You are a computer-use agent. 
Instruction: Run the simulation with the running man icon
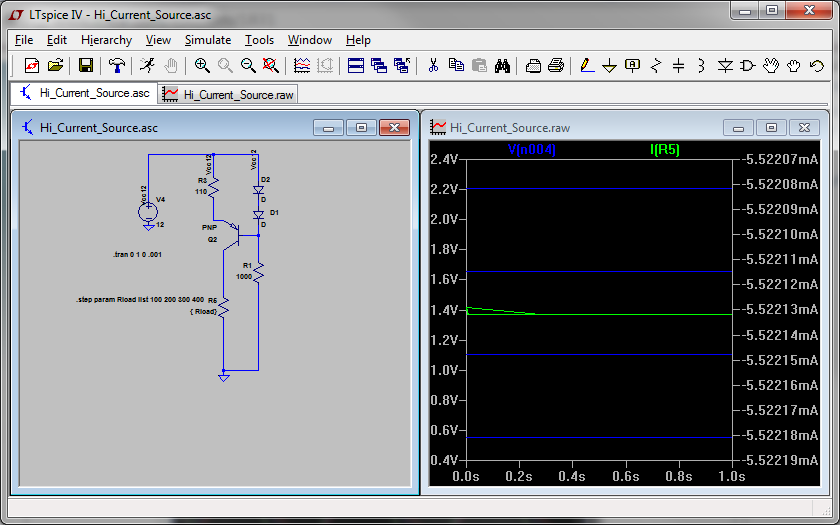click(x=147, y=66)
